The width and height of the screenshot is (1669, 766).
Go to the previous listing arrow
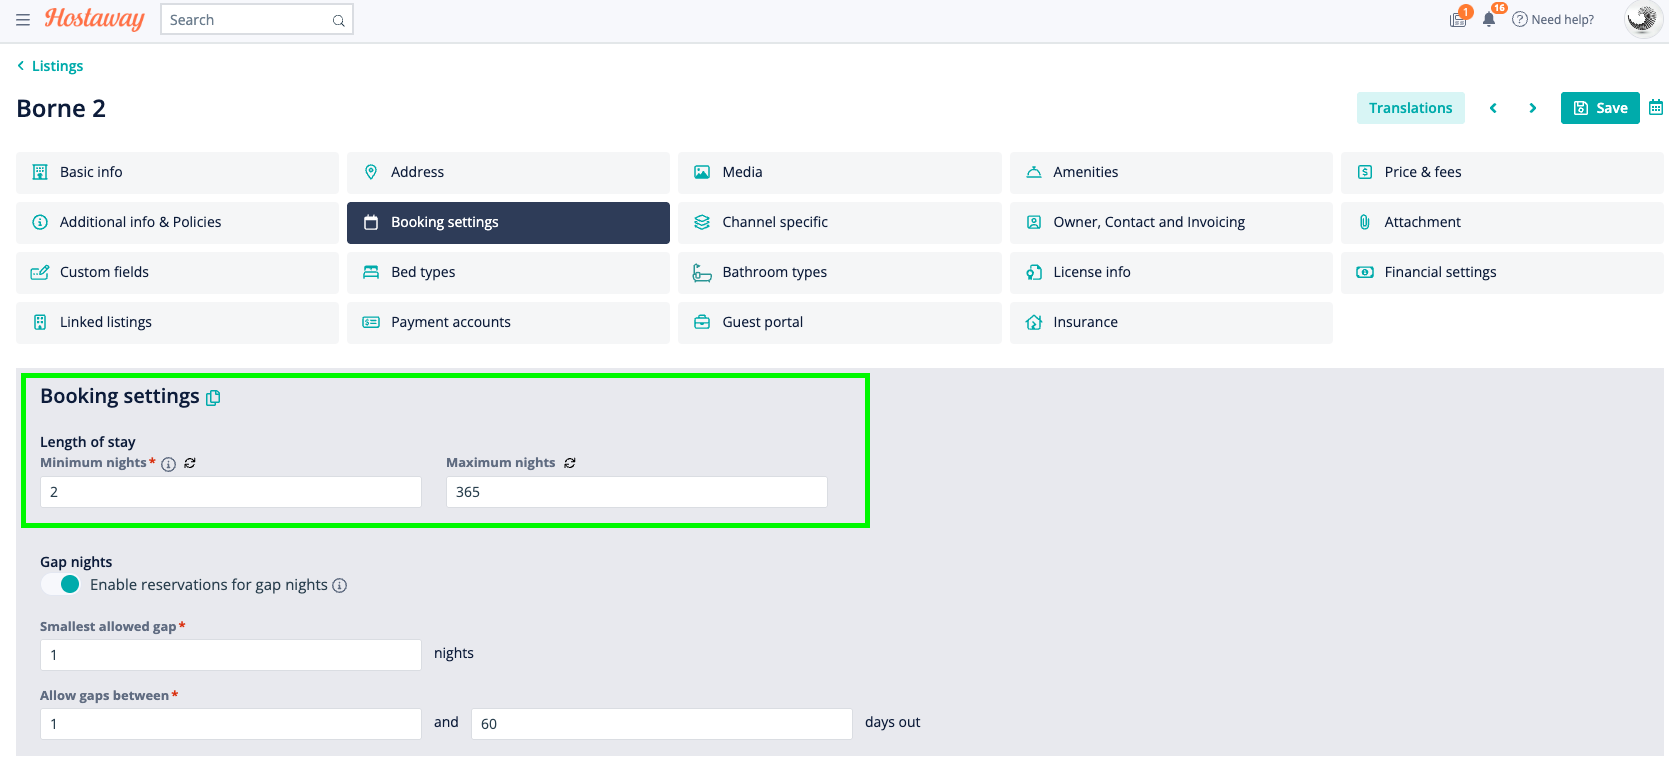click(1493, 108)
